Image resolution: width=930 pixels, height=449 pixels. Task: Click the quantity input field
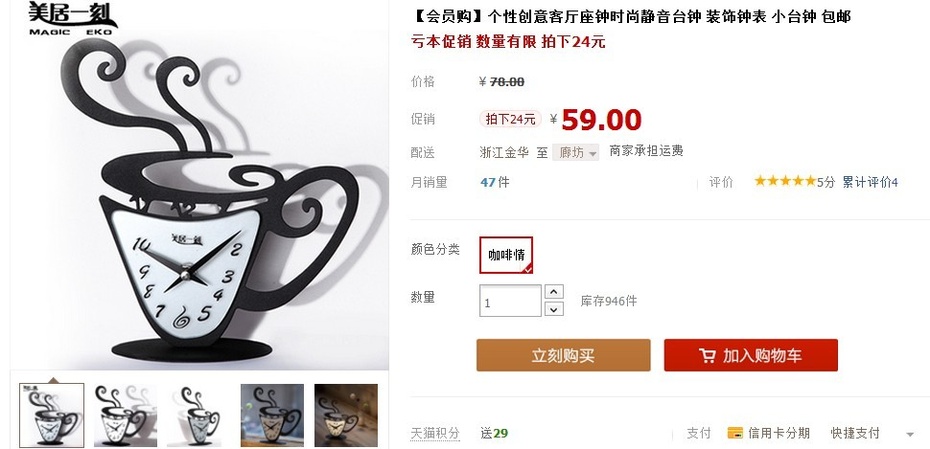point(511,301)
